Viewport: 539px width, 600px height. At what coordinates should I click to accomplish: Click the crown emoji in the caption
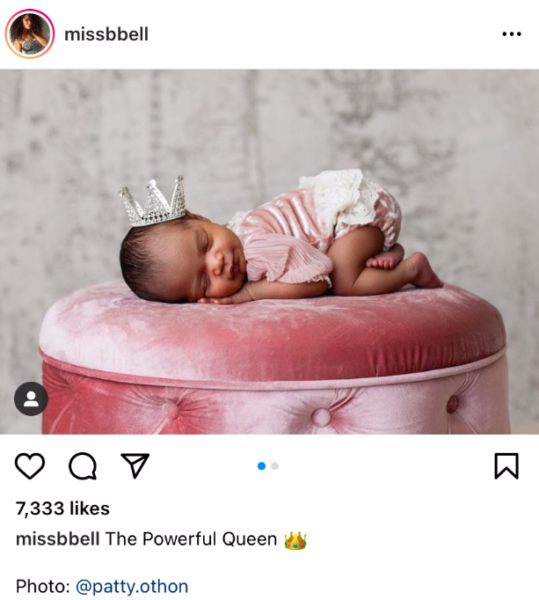[295, 540]
